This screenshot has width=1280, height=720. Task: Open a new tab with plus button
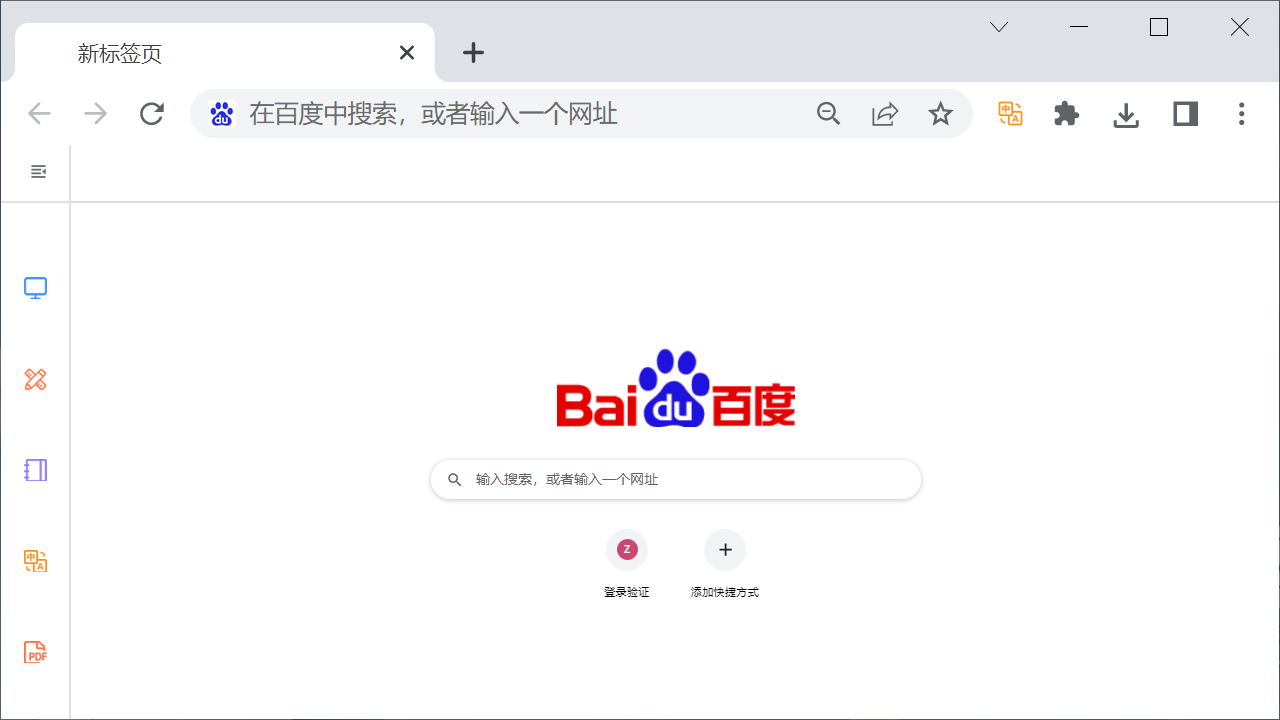pyautogui.click(x=473, y=53)
